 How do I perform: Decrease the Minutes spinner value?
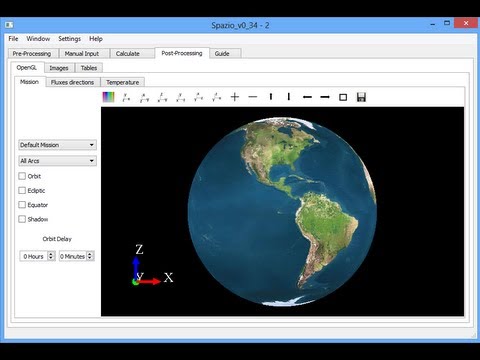[x=90, y=258]
